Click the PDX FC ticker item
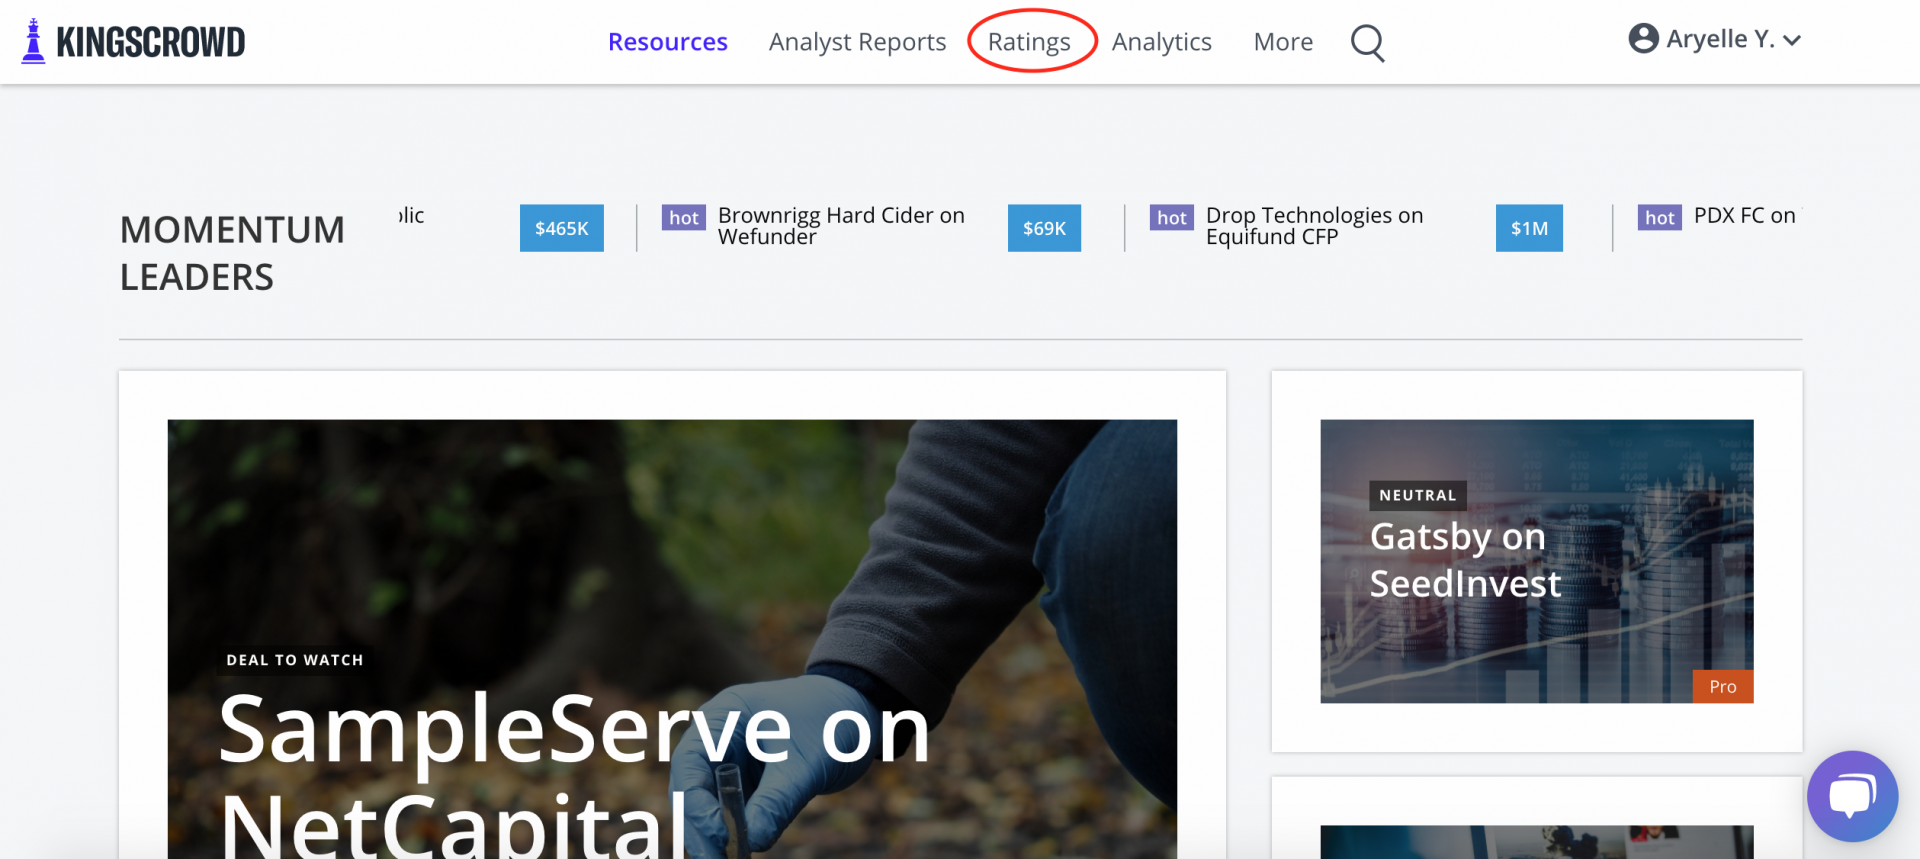 (1744, 215)
